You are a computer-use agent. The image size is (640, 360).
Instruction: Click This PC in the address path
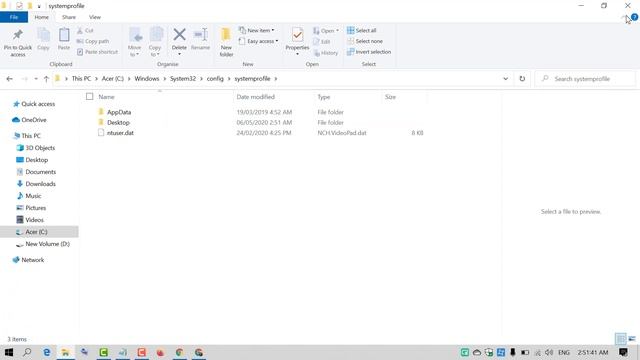point(81,79)
